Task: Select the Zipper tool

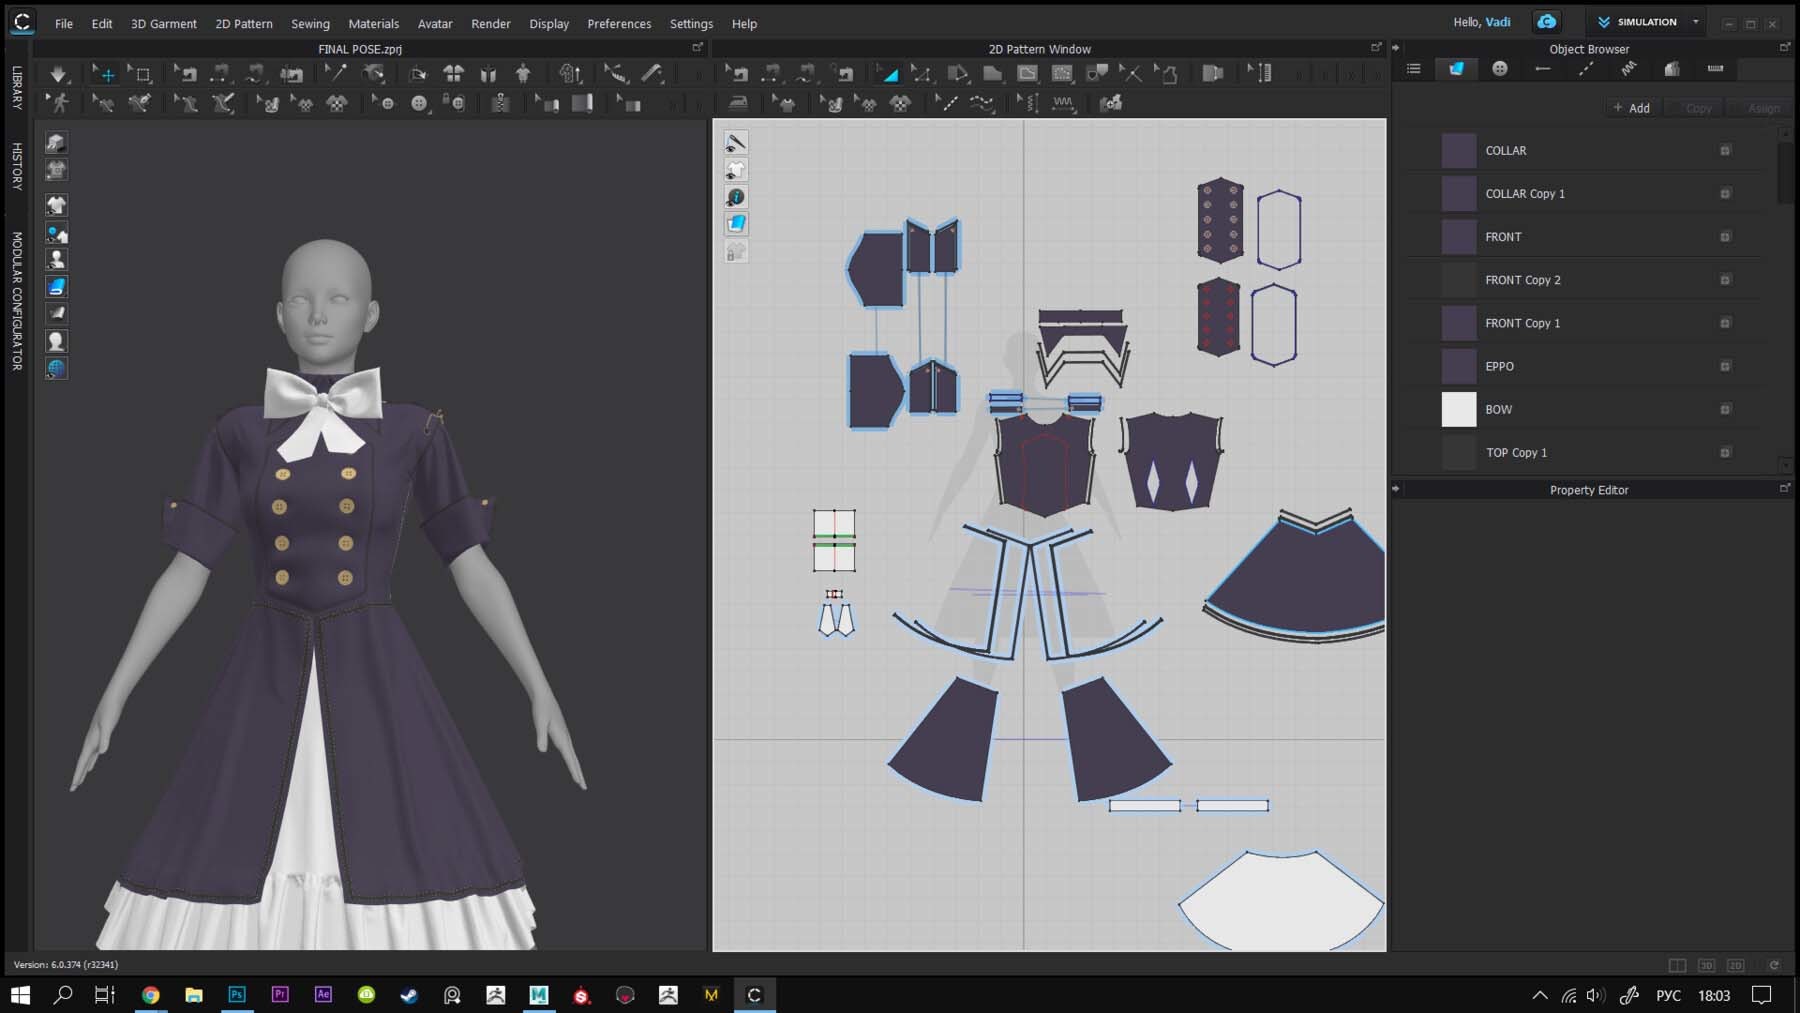Action: coord(501,103)
